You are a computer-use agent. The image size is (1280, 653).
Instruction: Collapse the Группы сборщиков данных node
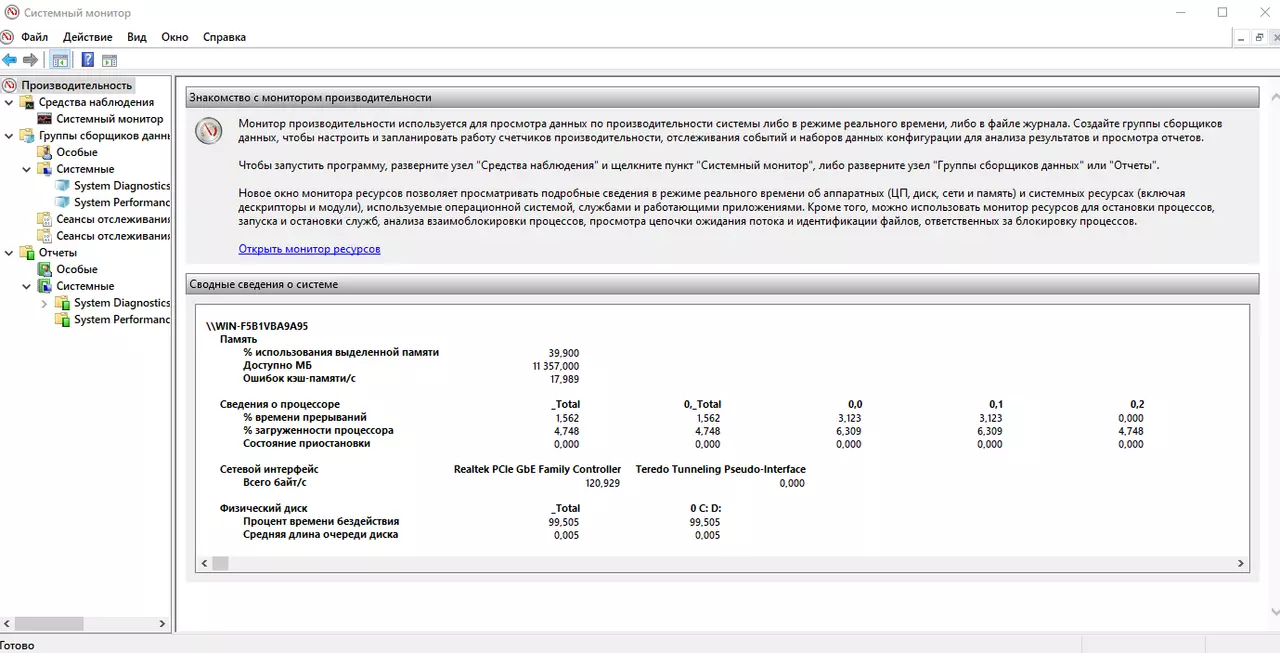coord(10,136)
